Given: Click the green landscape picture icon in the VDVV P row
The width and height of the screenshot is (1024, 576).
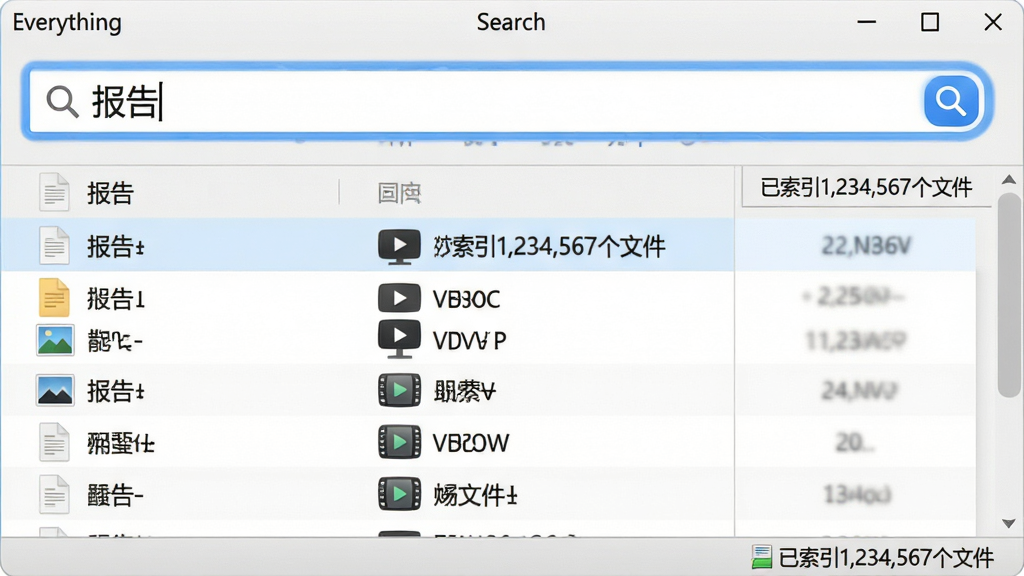Looking at the screenshot, I should click(55, 340).
